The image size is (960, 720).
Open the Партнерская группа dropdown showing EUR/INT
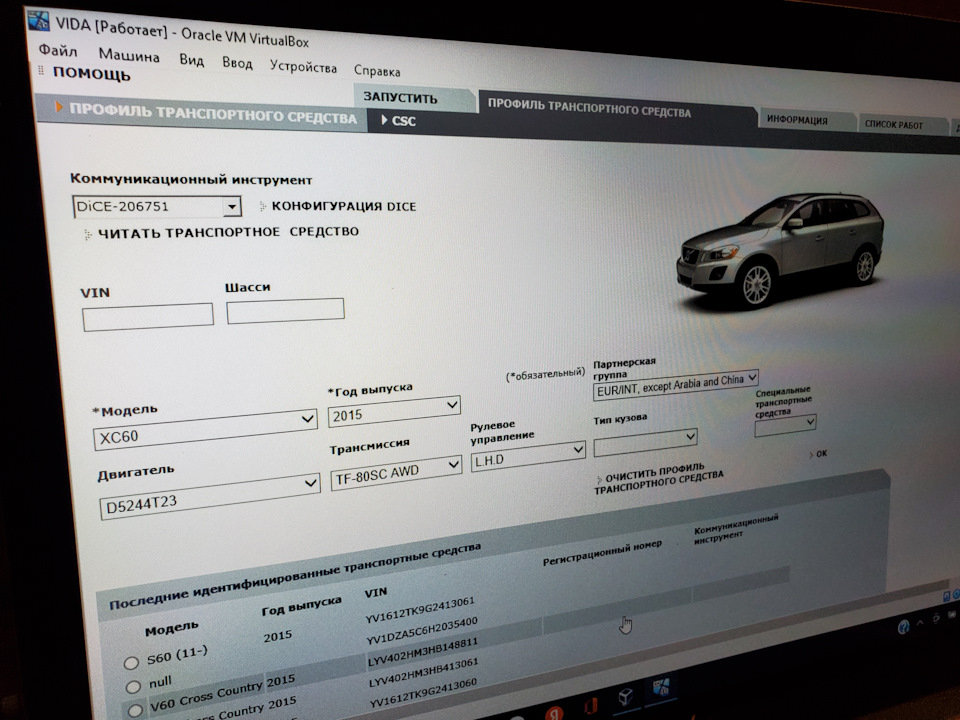tap(675, 384)
